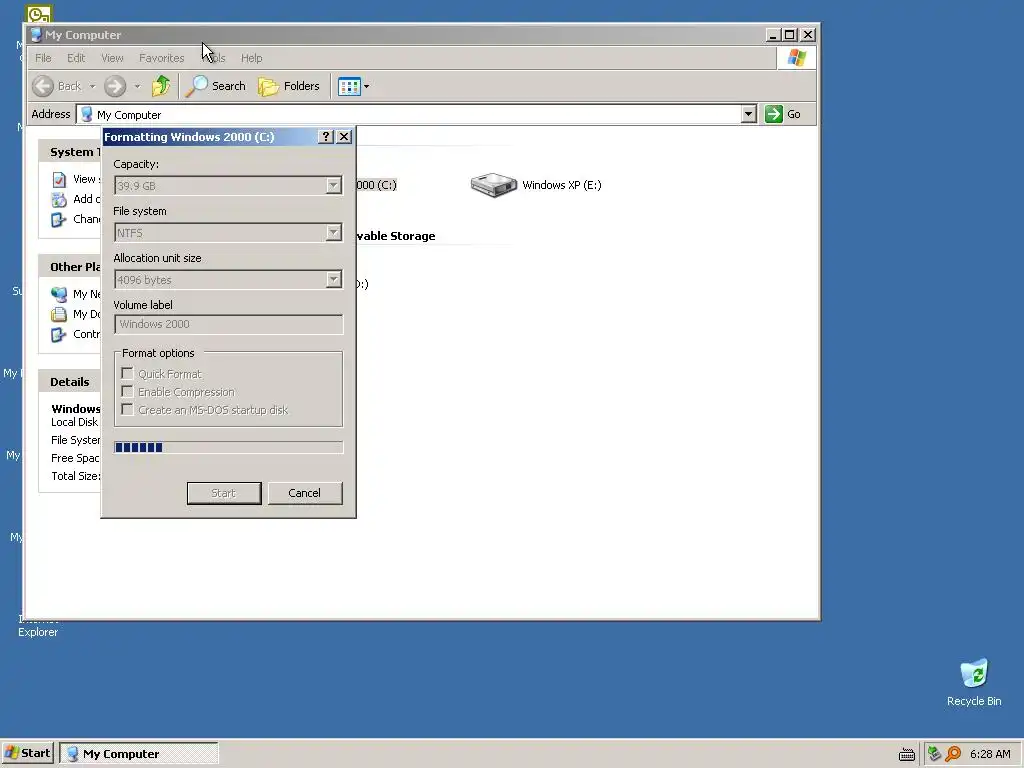Click the green Go button
The width and height of the screenshot is (1024, 768).
[x=783, y=114]
